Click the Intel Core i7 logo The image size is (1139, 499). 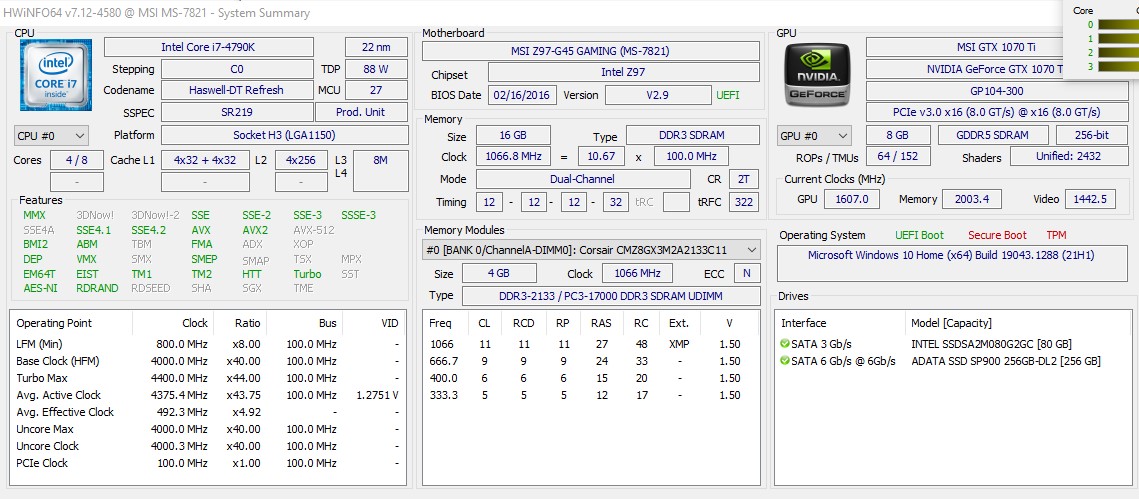(57, 75)
